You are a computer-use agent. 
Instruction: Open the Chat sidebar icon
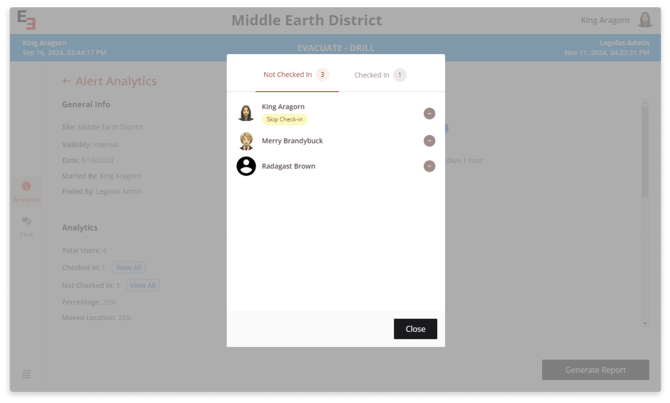tap(27, 225)
